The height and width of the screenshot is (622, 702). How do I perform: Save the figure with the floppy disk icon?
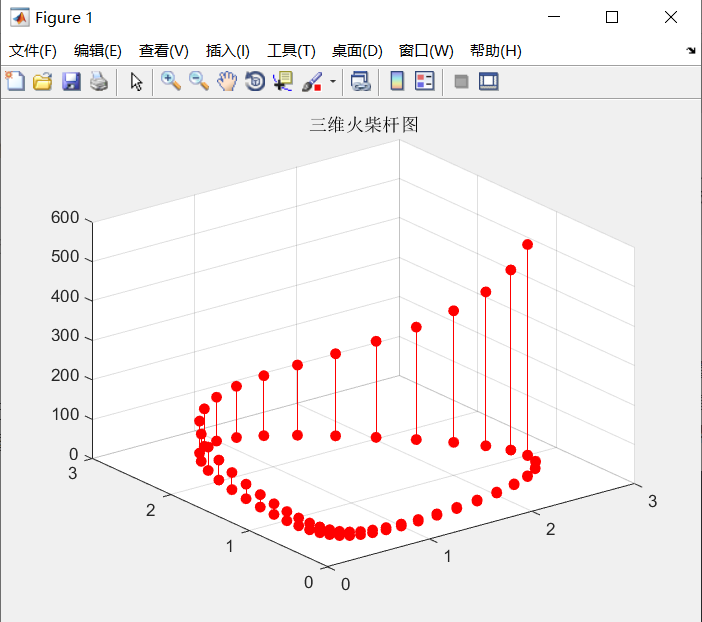coord(71,82)
